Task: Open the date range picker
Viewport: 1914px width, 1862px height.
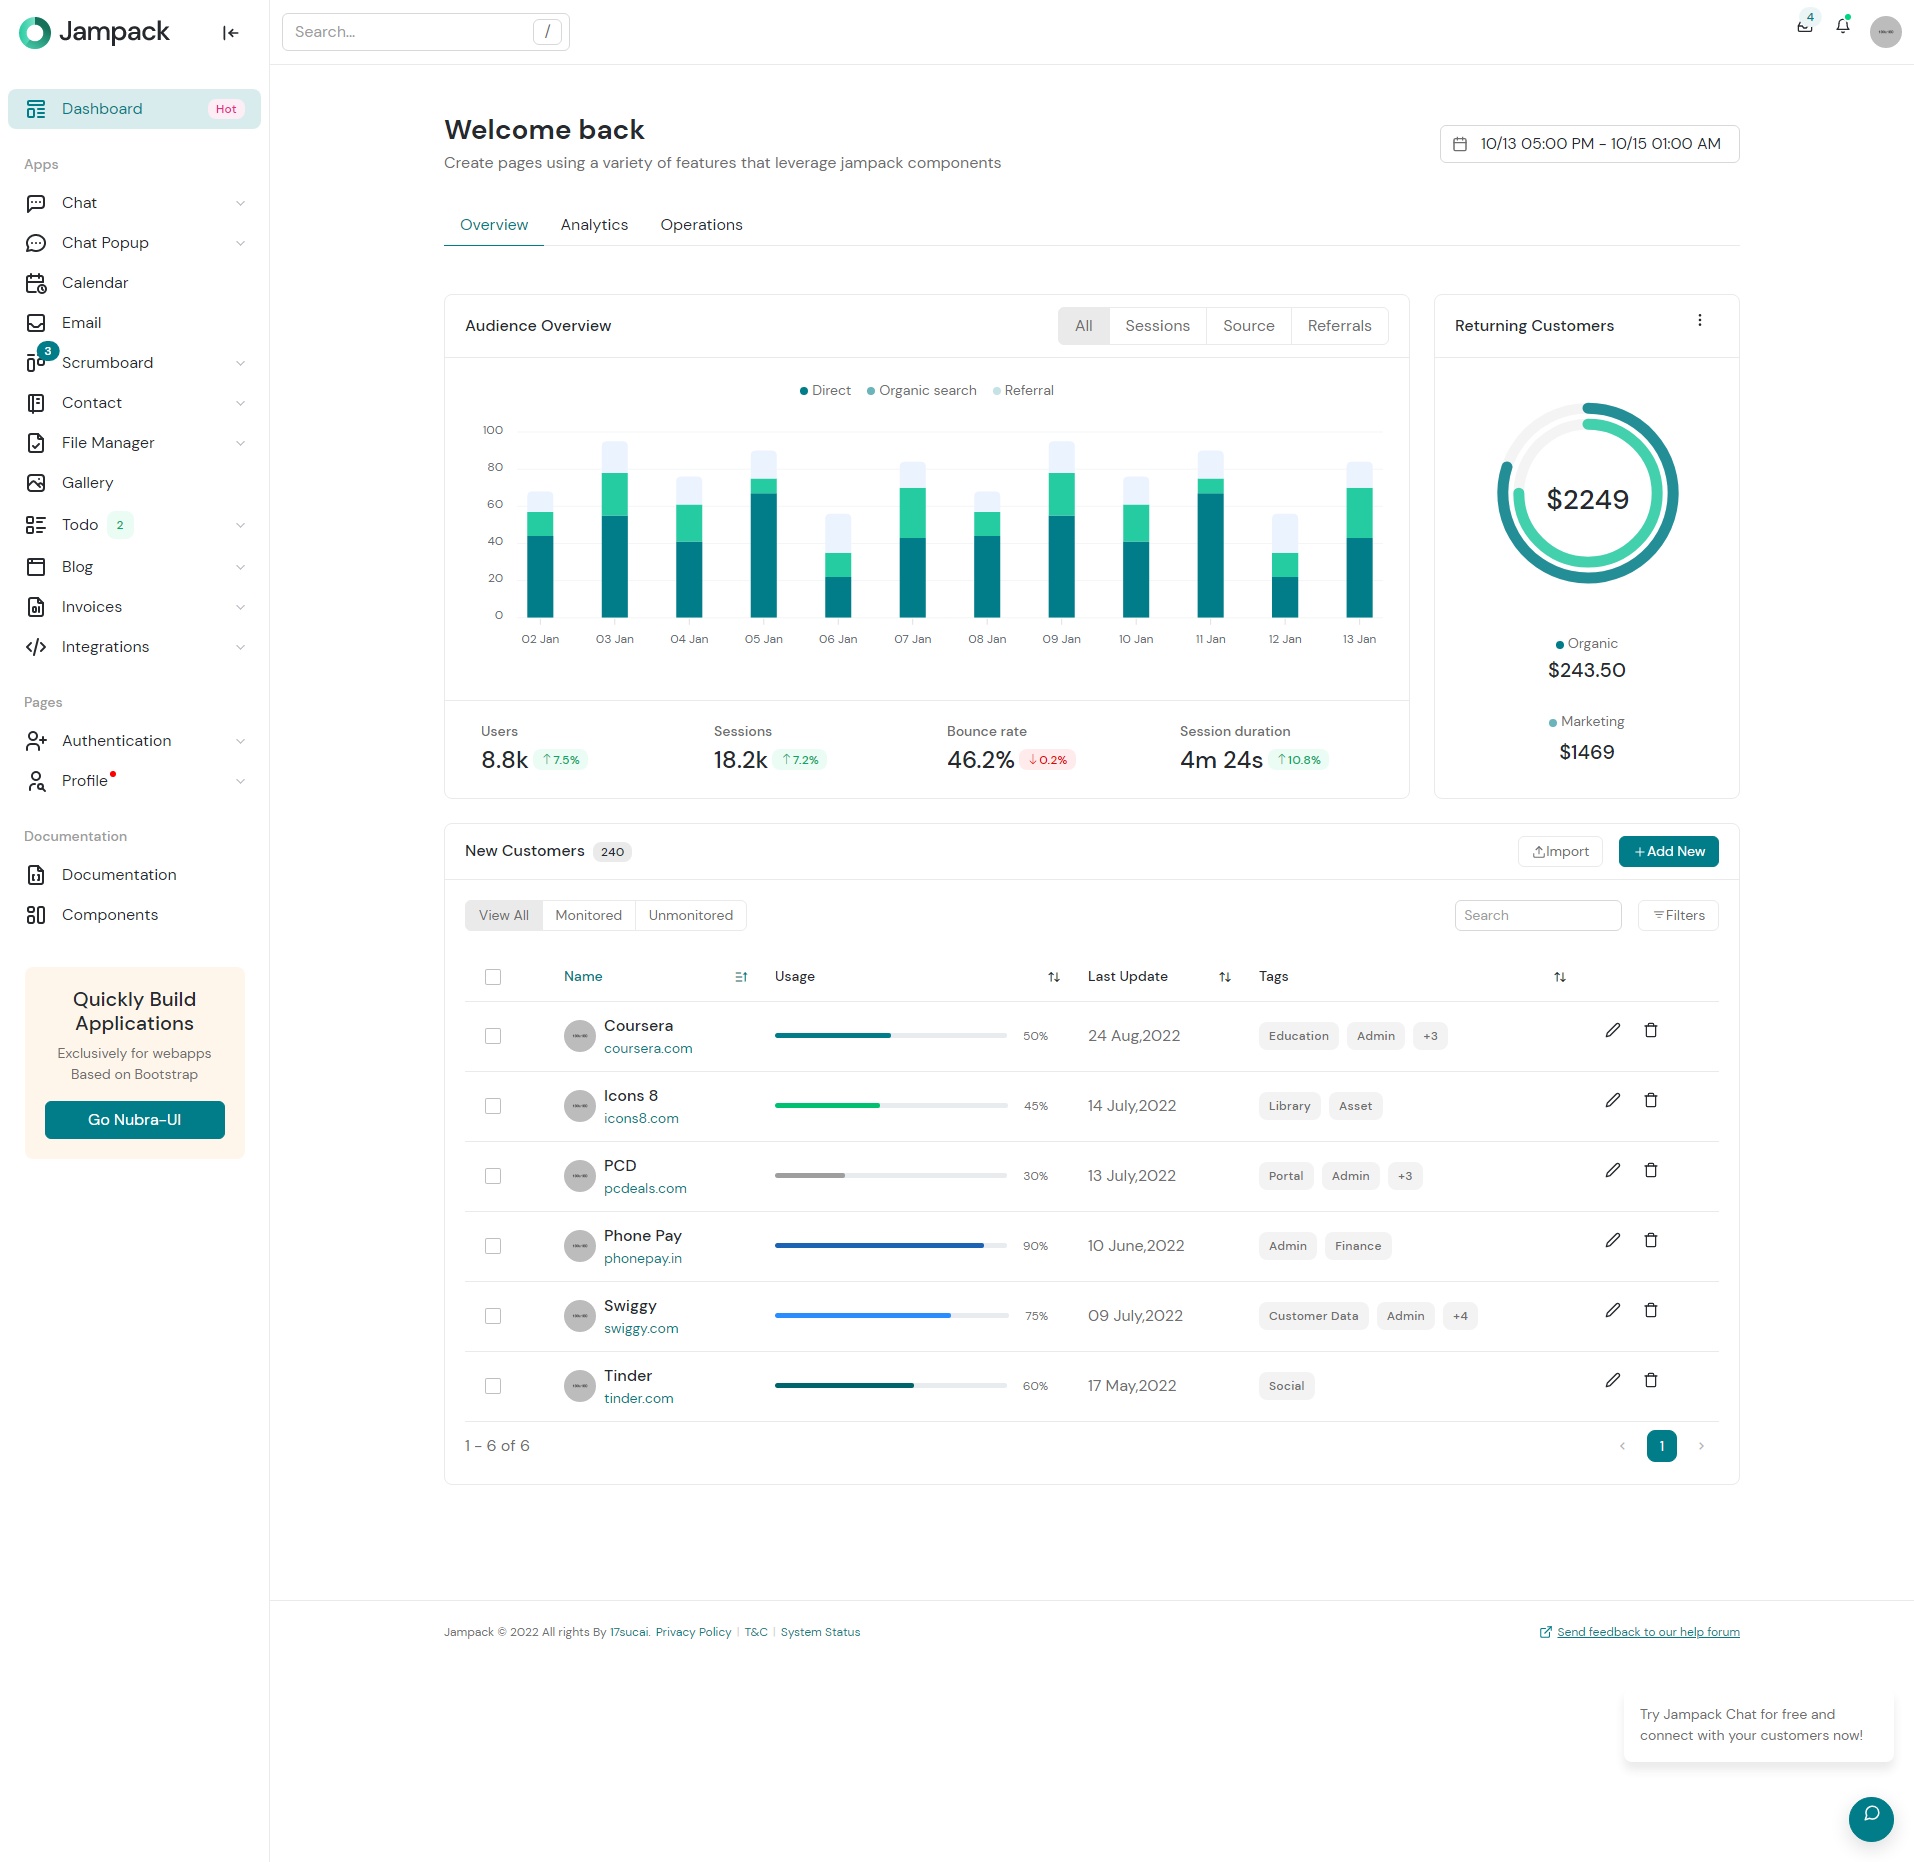Action: click(x=1588, y=144)
